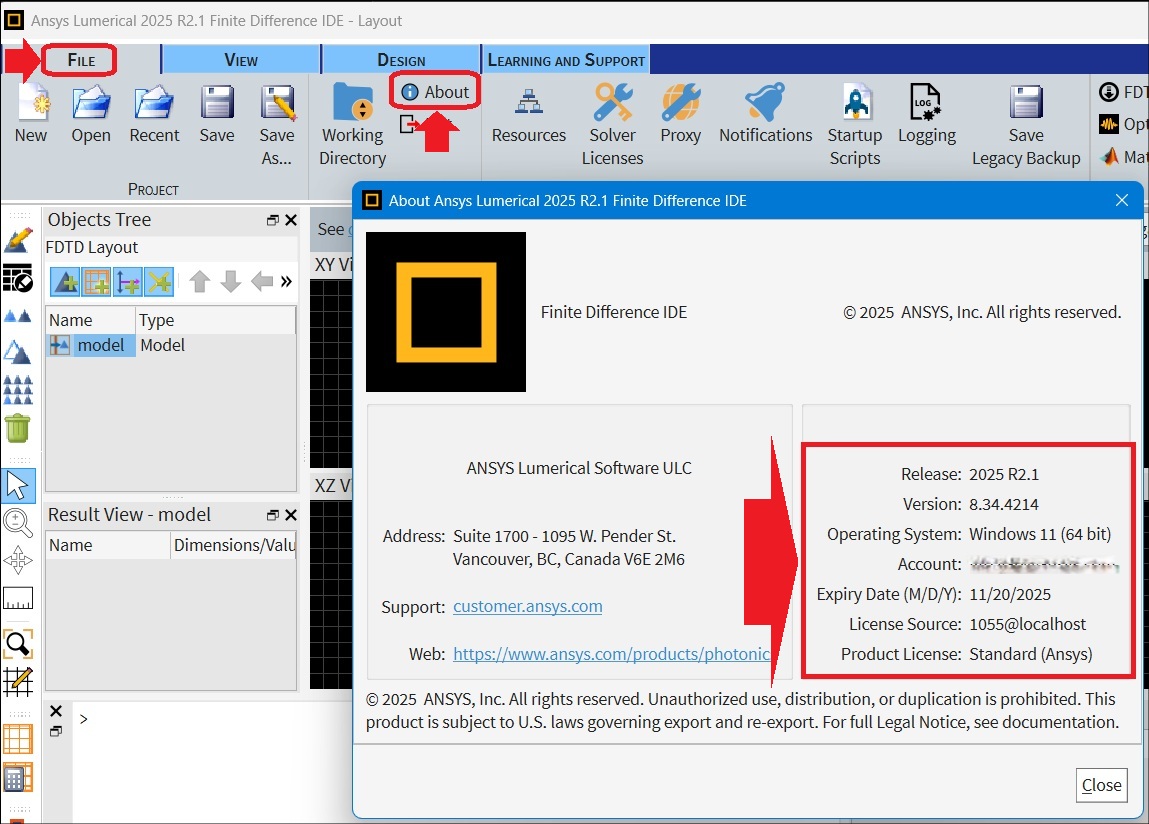
Task: Click the green trash delete icon
Action: [18, 429]
